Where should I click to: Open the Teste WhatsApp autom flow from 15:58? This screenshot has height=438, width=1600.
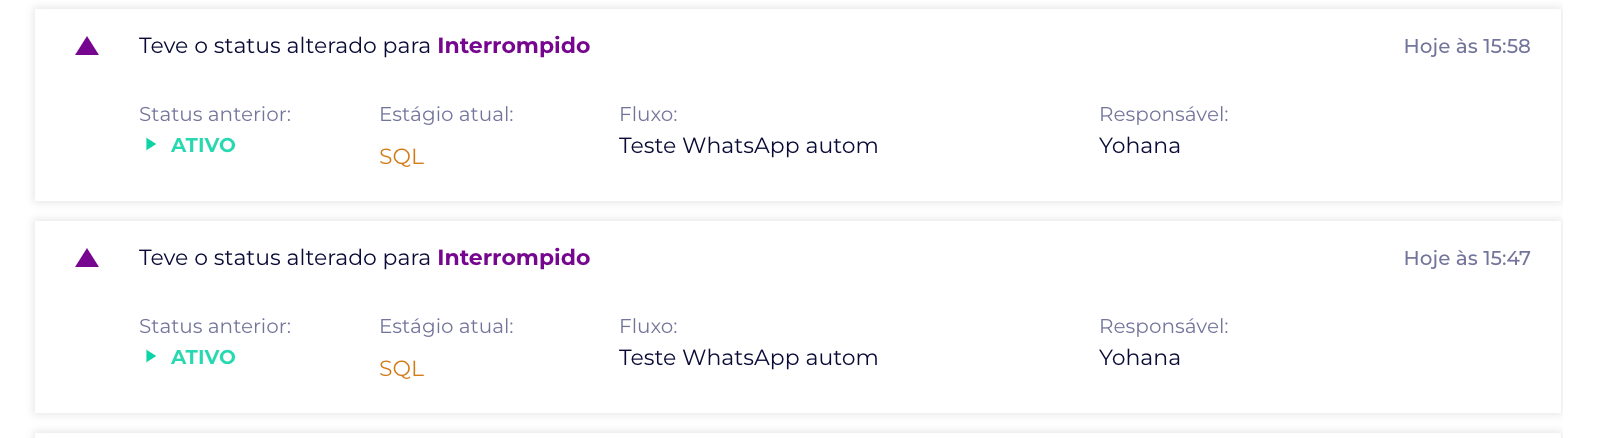coord(748,146)
